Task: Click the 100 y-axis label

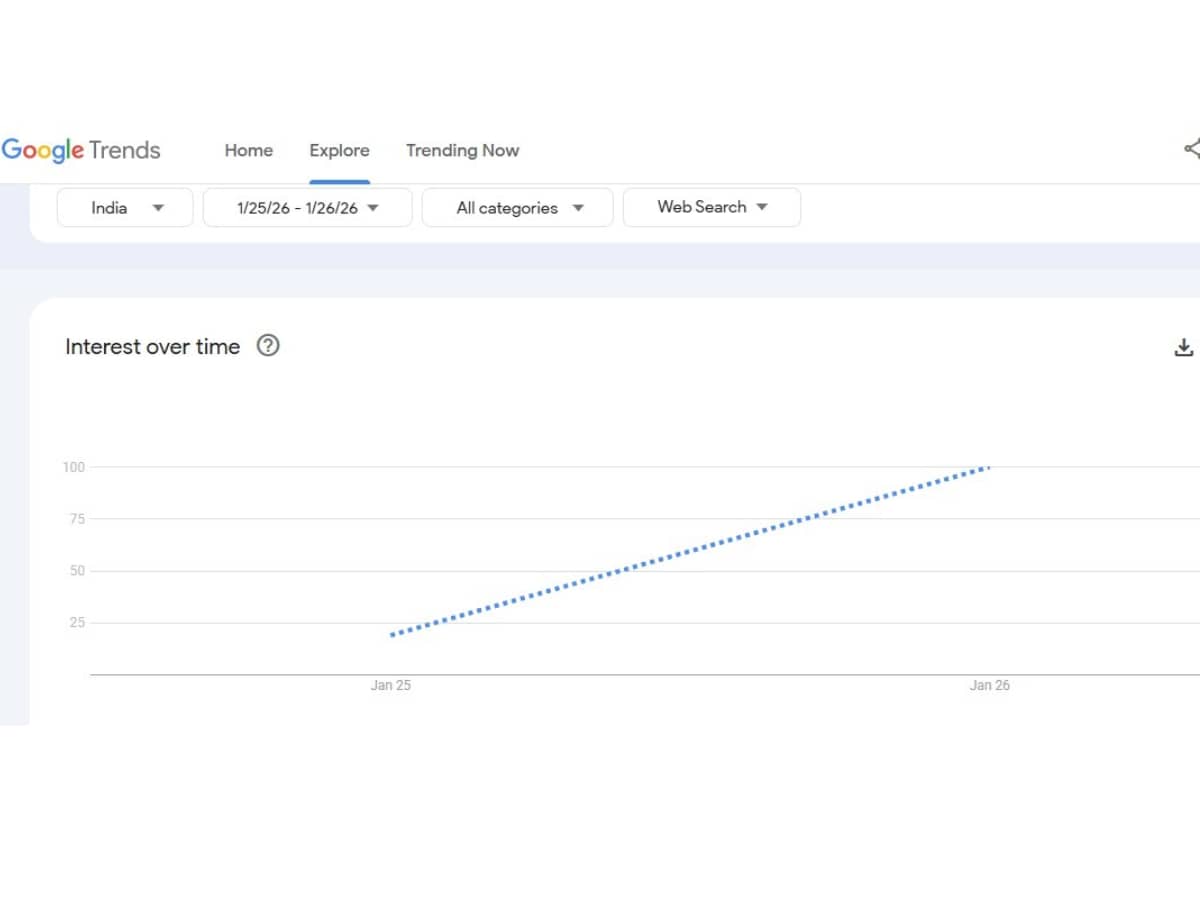Action: (74, 467)
